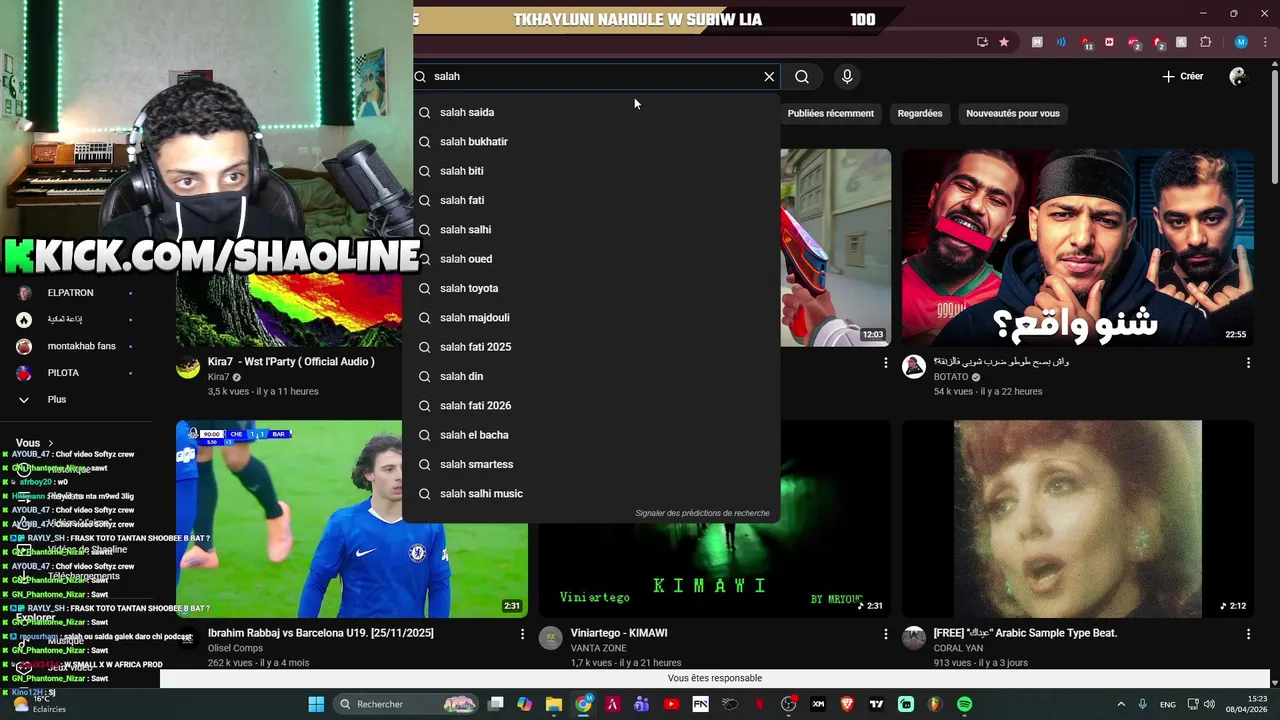Image resolution: width=1280 pixels, height=720 pixels.
Task: Open FL Studio from the taskbar
Action: tap(934, 704)
